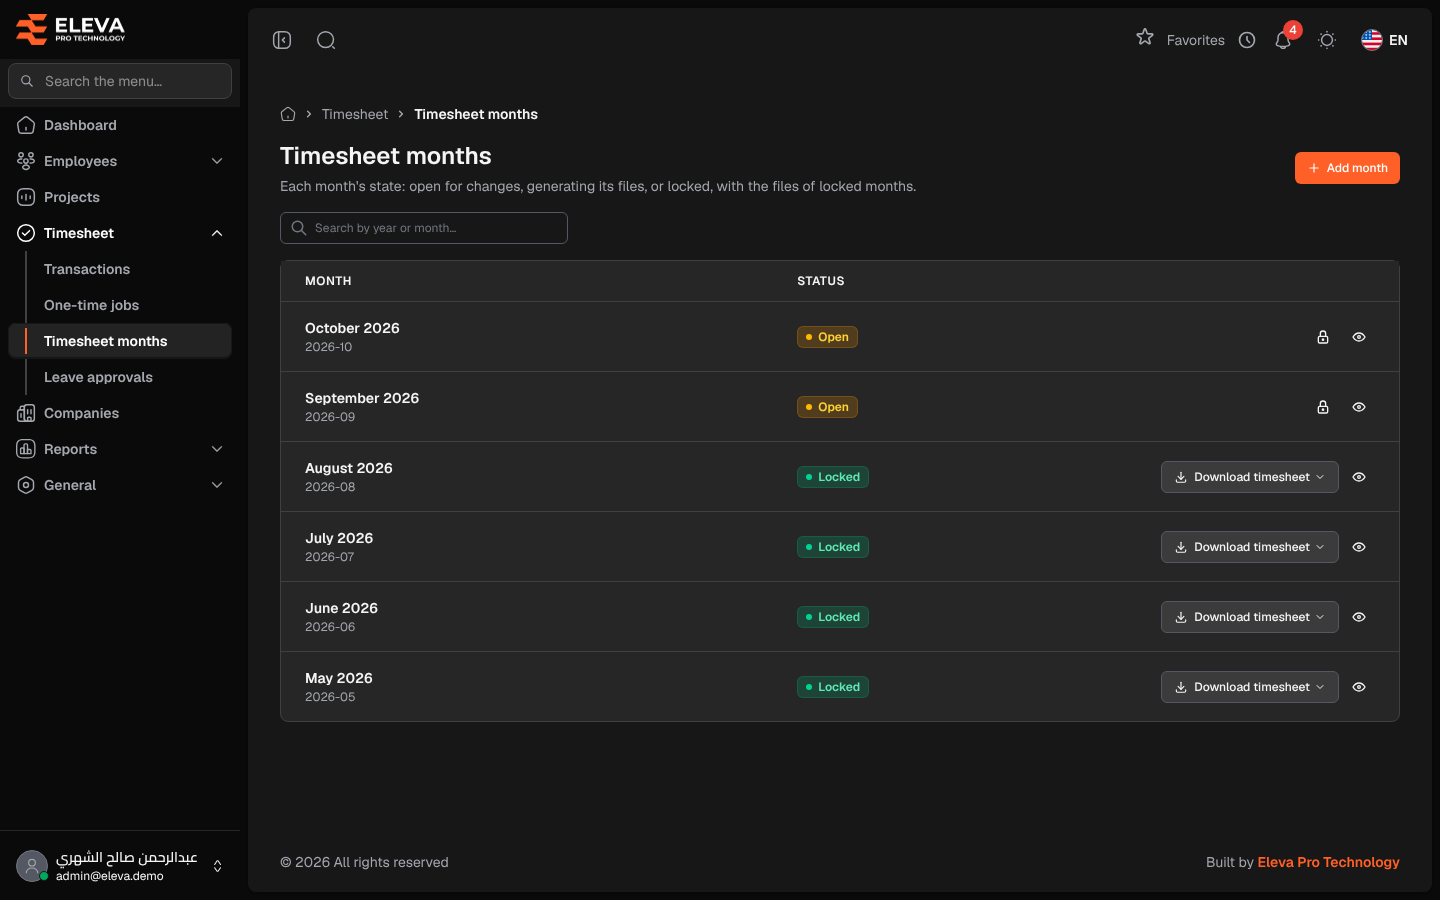Screen dimensions: 1440x900
Task: Open Dashboard in the sidebar
Action: pos(120,125)
